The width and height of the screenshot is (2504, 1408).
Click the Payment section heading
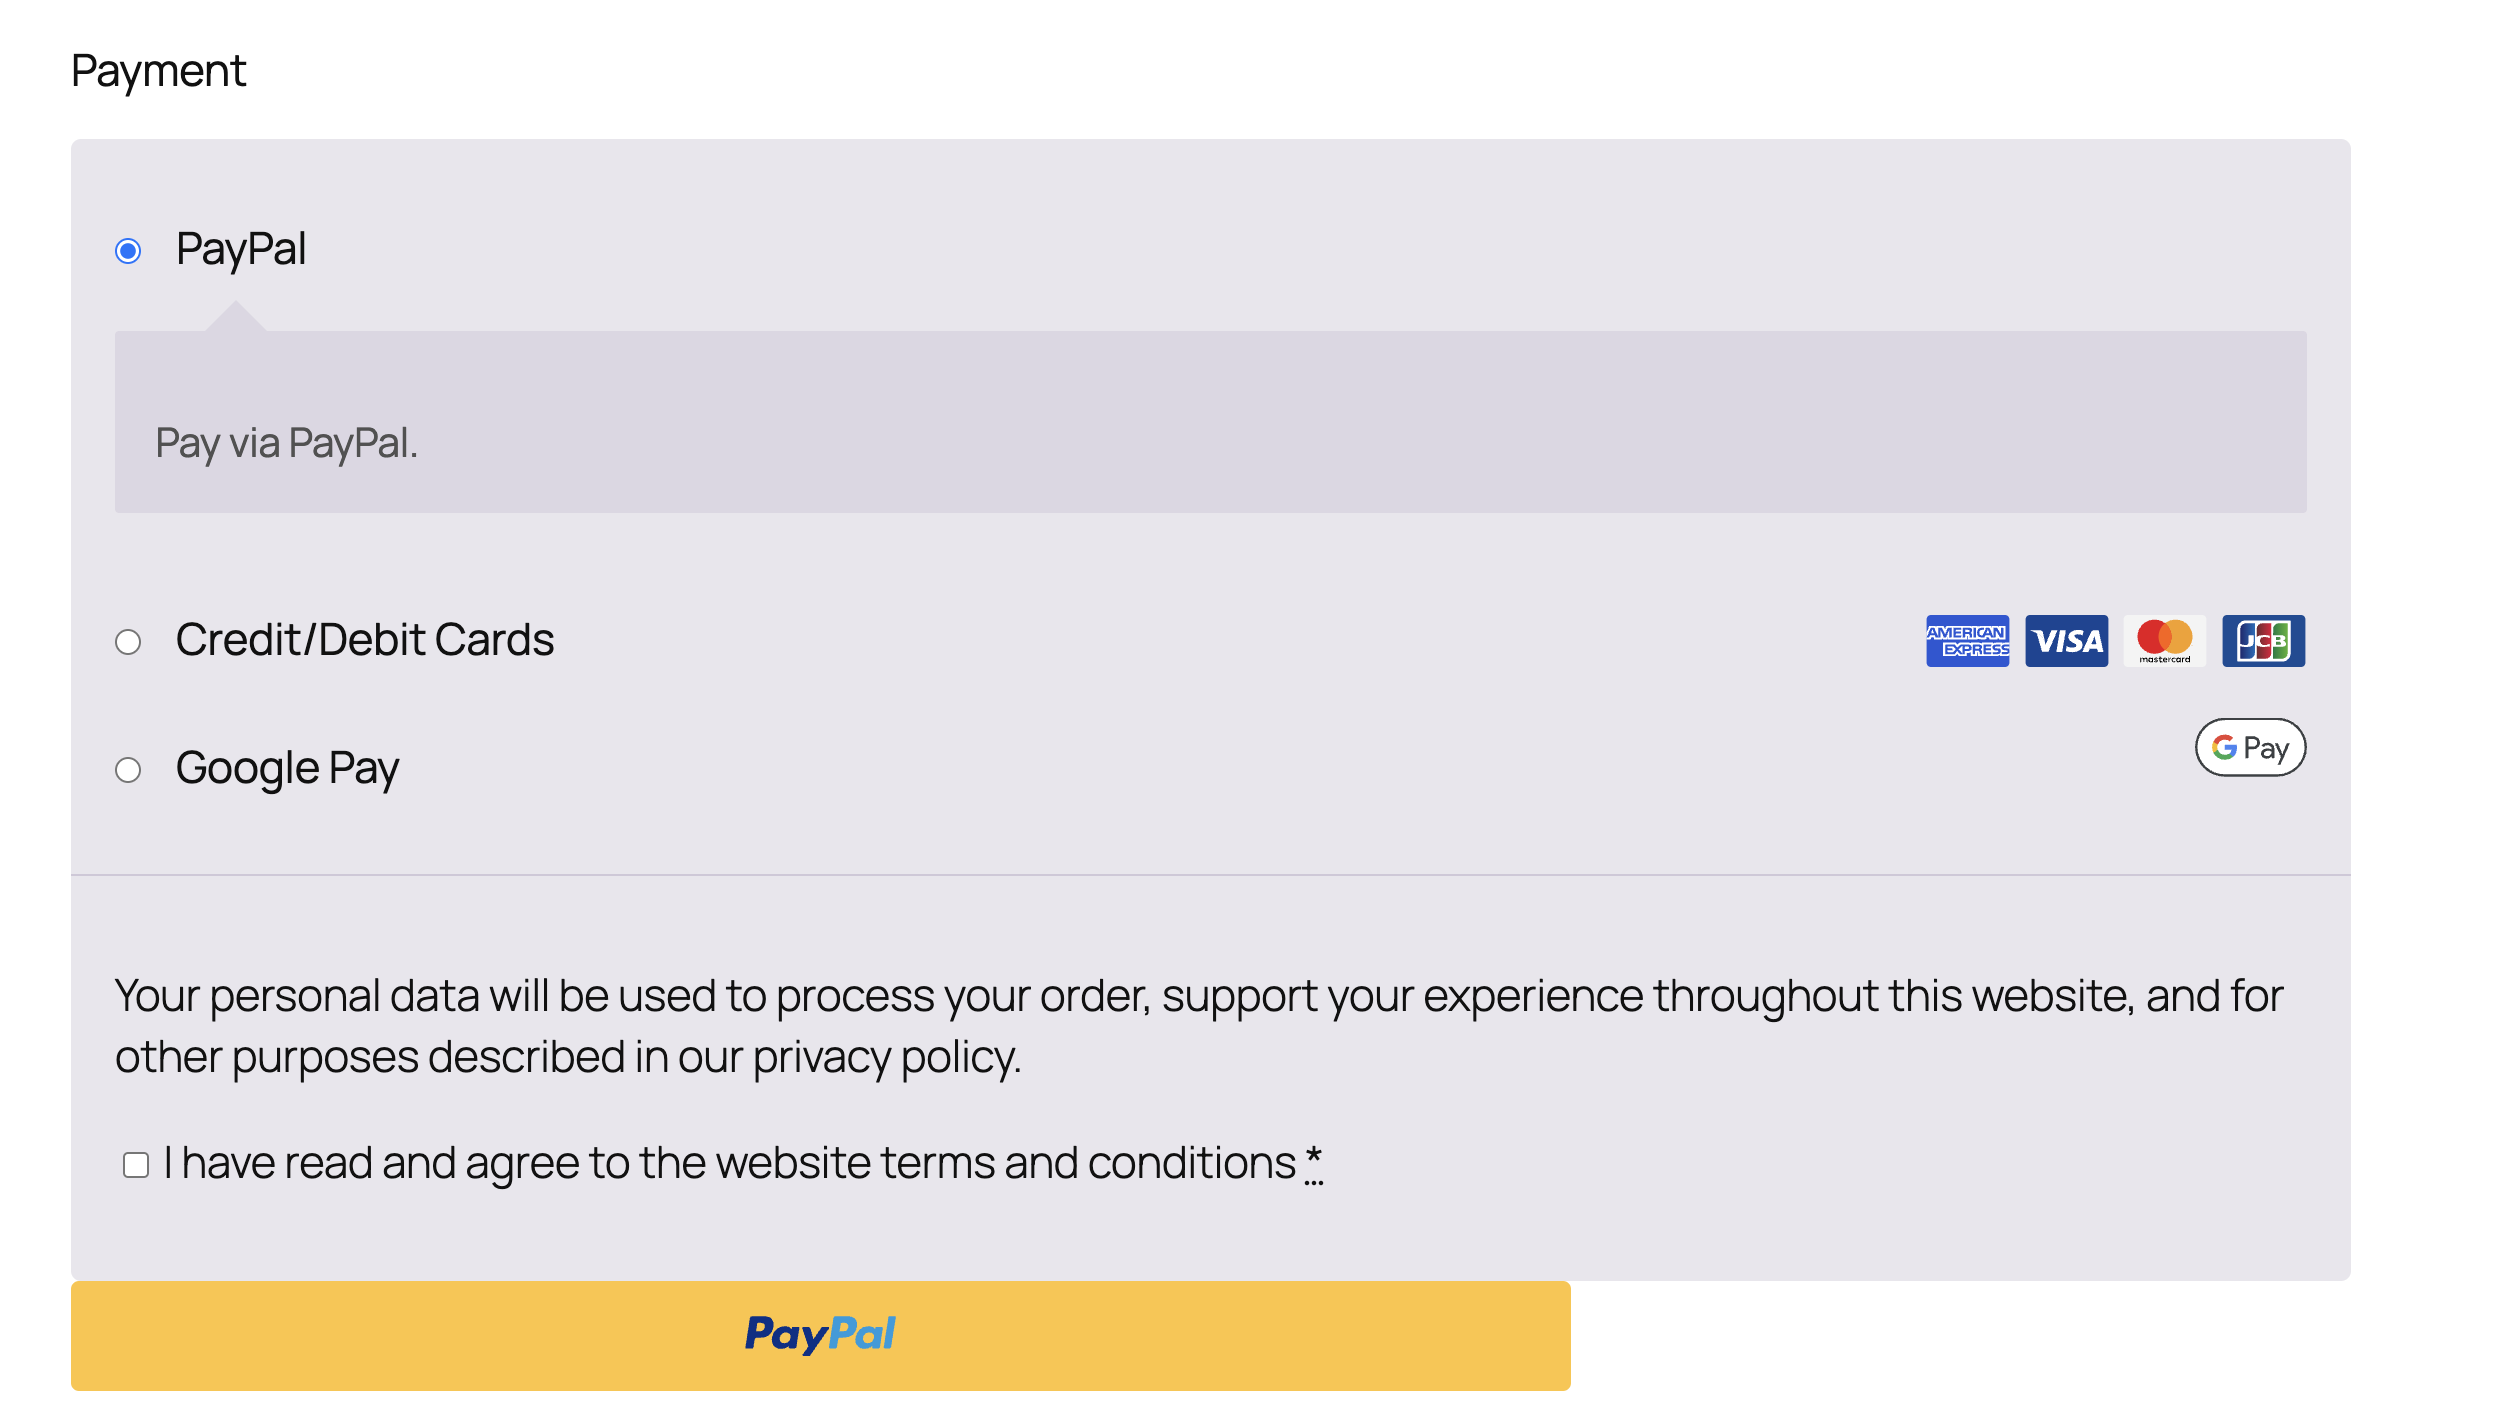158,71
